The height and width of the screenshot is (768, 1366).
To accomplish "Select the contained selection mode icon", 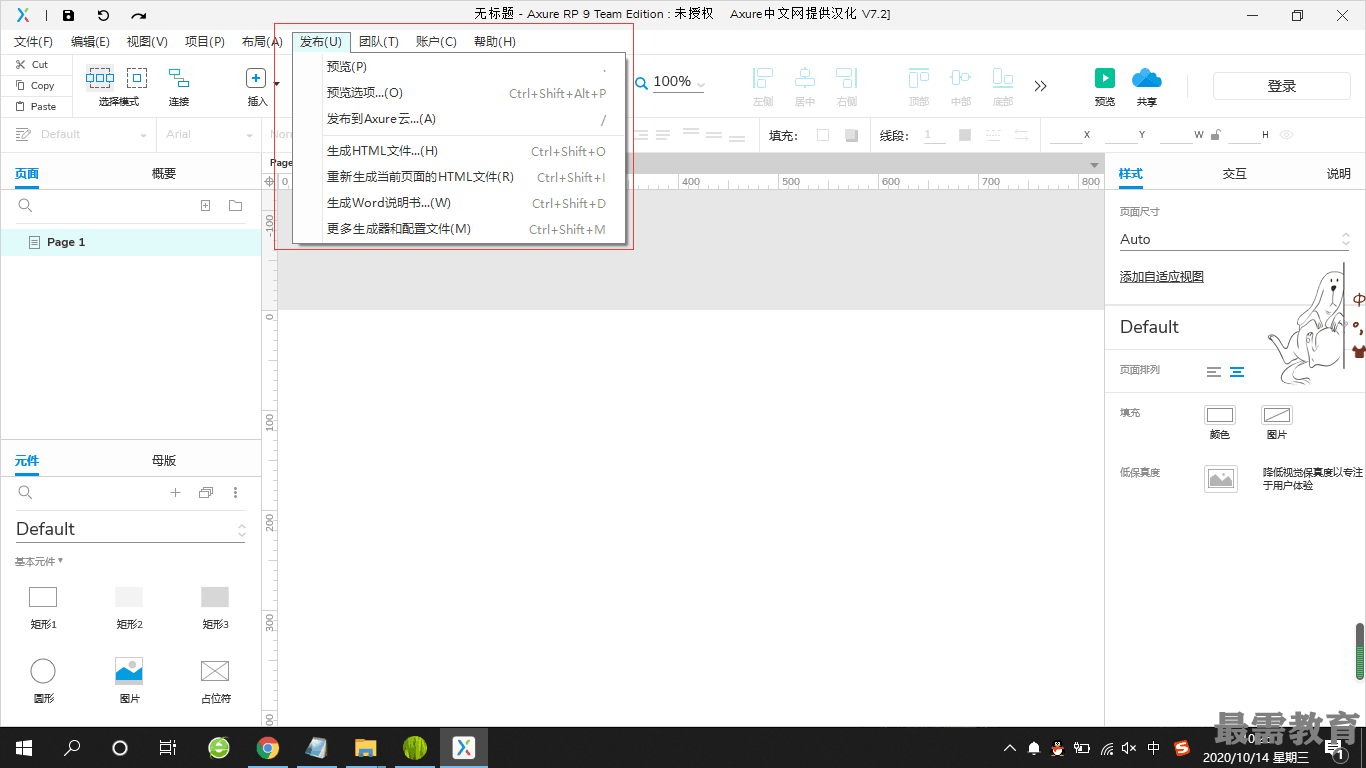I will 137,77.
